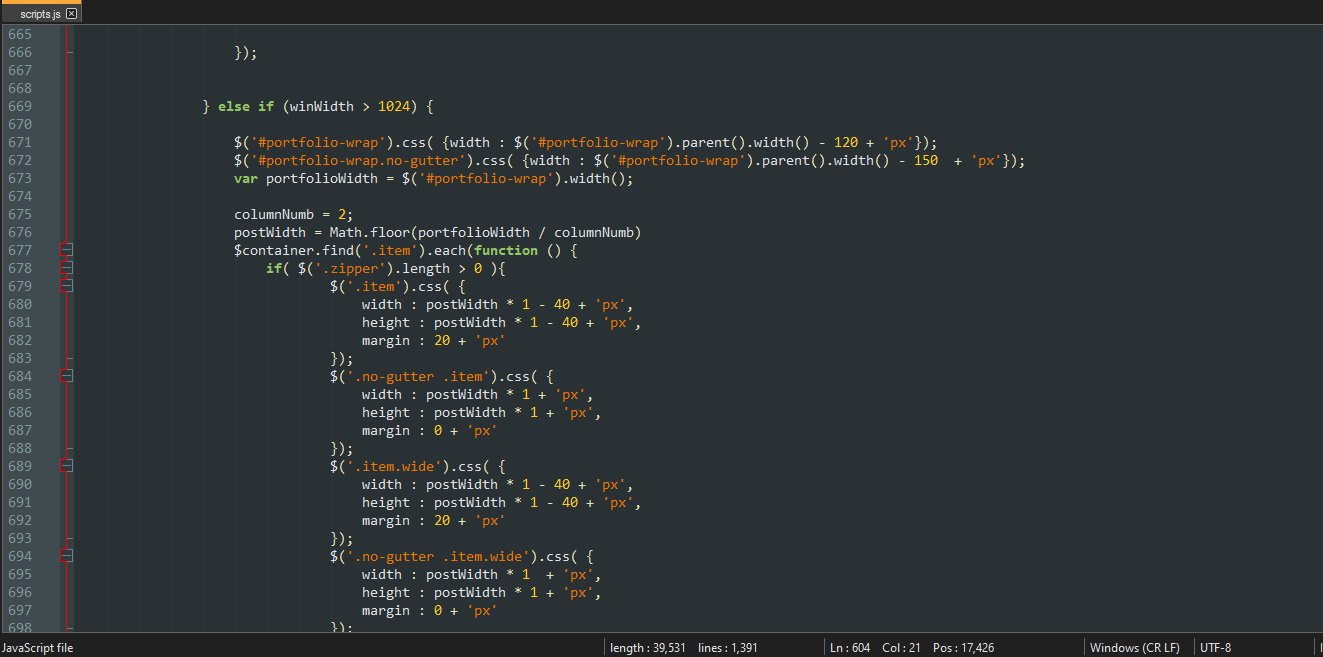Click the 'length : 39,531' status entry
The height and width of the screenshot is (657, 1323).
coord(648,647)
